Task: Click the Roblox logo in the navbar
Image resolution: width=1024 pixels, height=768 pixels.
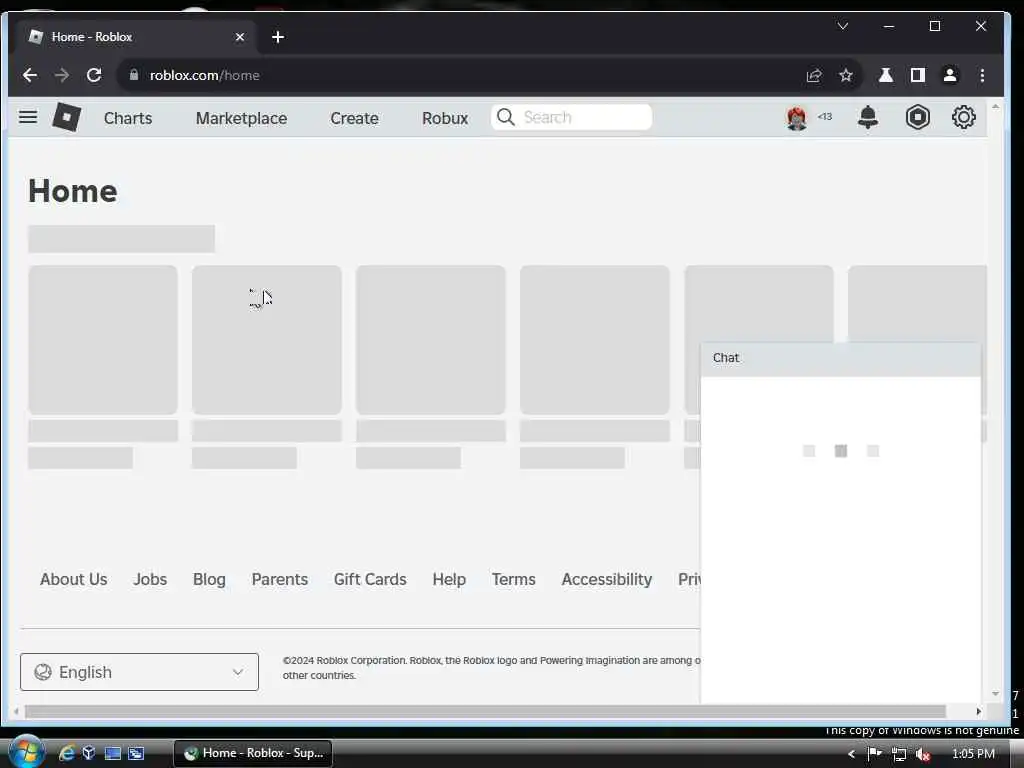Action: pyautogui.click(x=67, y=118)
